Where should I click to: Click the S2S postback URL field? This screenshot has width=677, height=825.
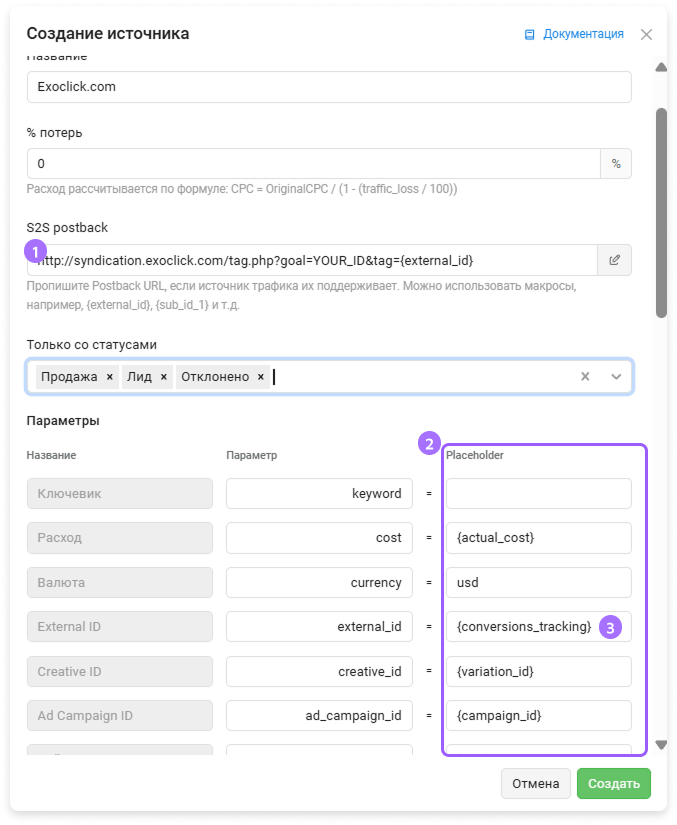[x=313, y=260]
